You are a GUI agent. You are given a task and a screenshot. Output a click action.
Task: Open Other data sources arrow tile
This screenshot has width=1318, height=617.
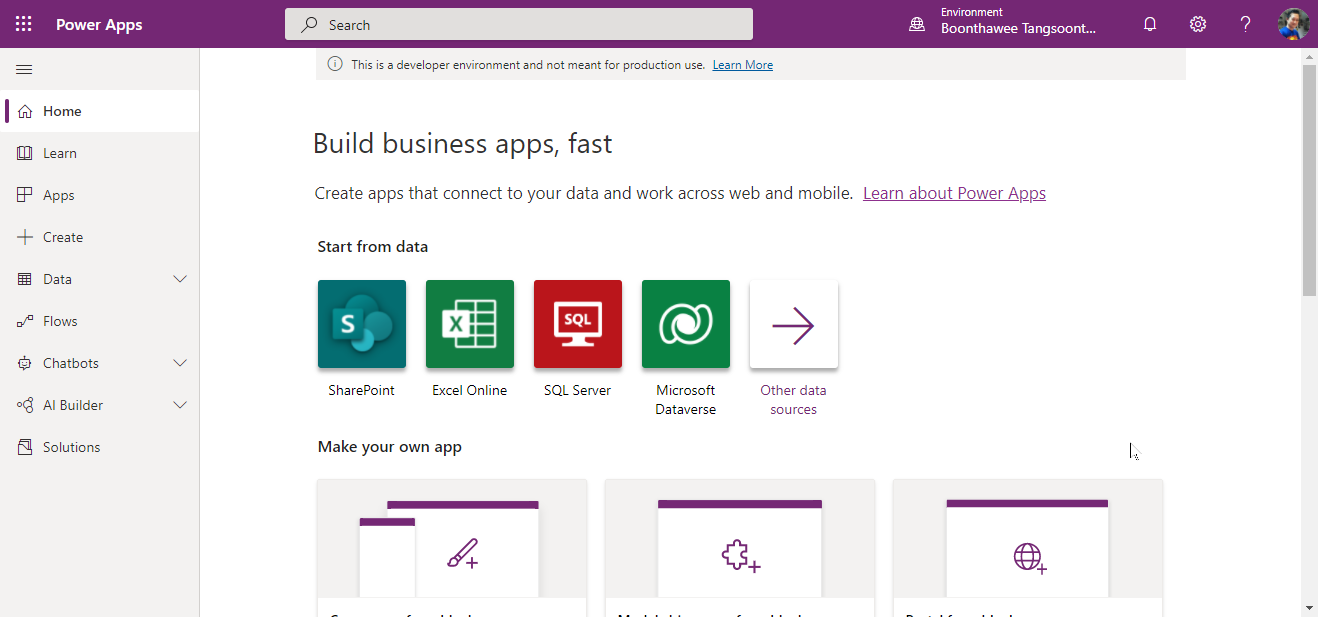(x=794, y=324)
